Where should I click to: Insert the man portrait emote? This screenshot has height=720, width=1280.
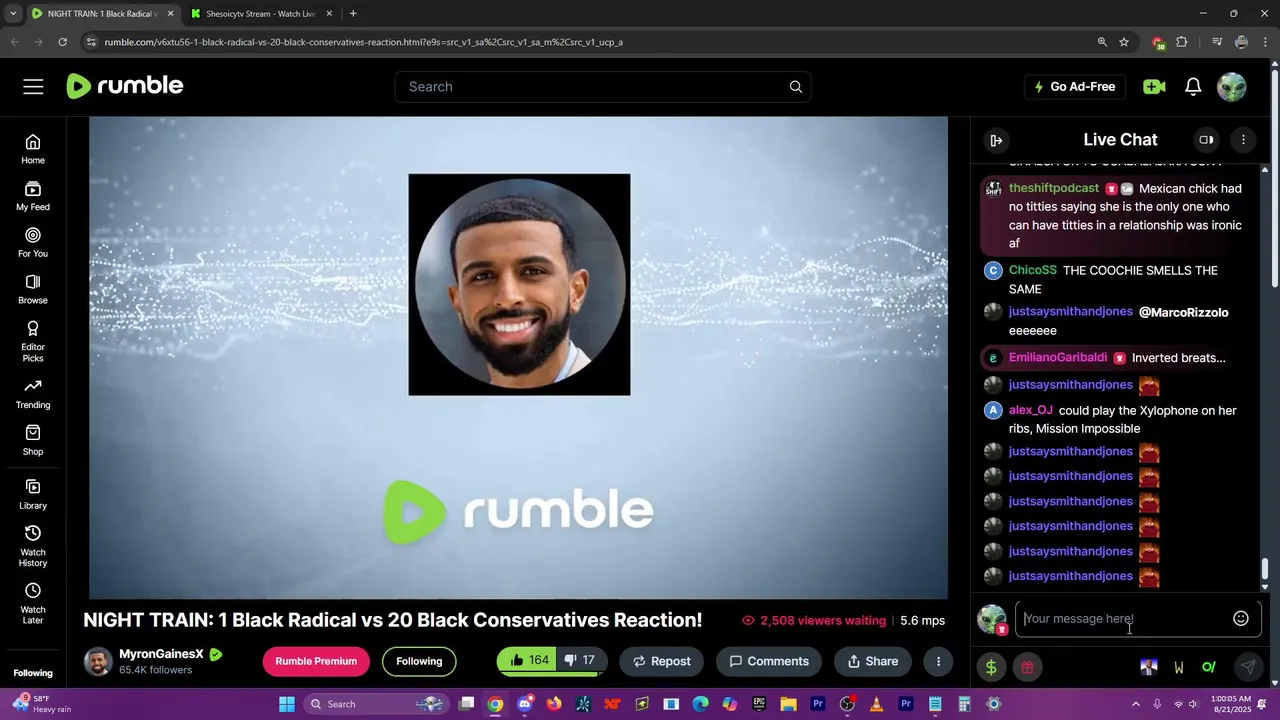1149,667
